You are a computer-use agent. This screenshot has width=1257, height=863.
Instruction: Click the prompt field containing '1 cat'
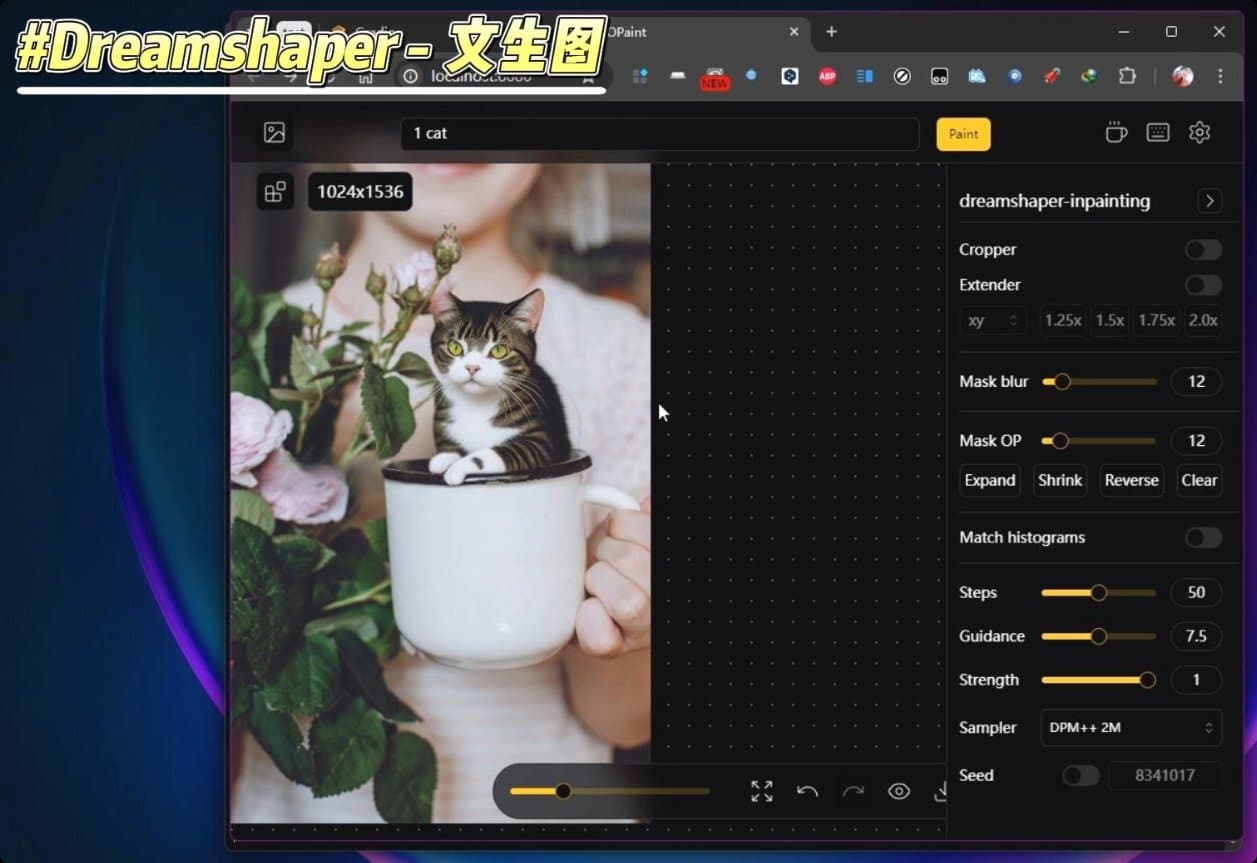tap(660, 133)
